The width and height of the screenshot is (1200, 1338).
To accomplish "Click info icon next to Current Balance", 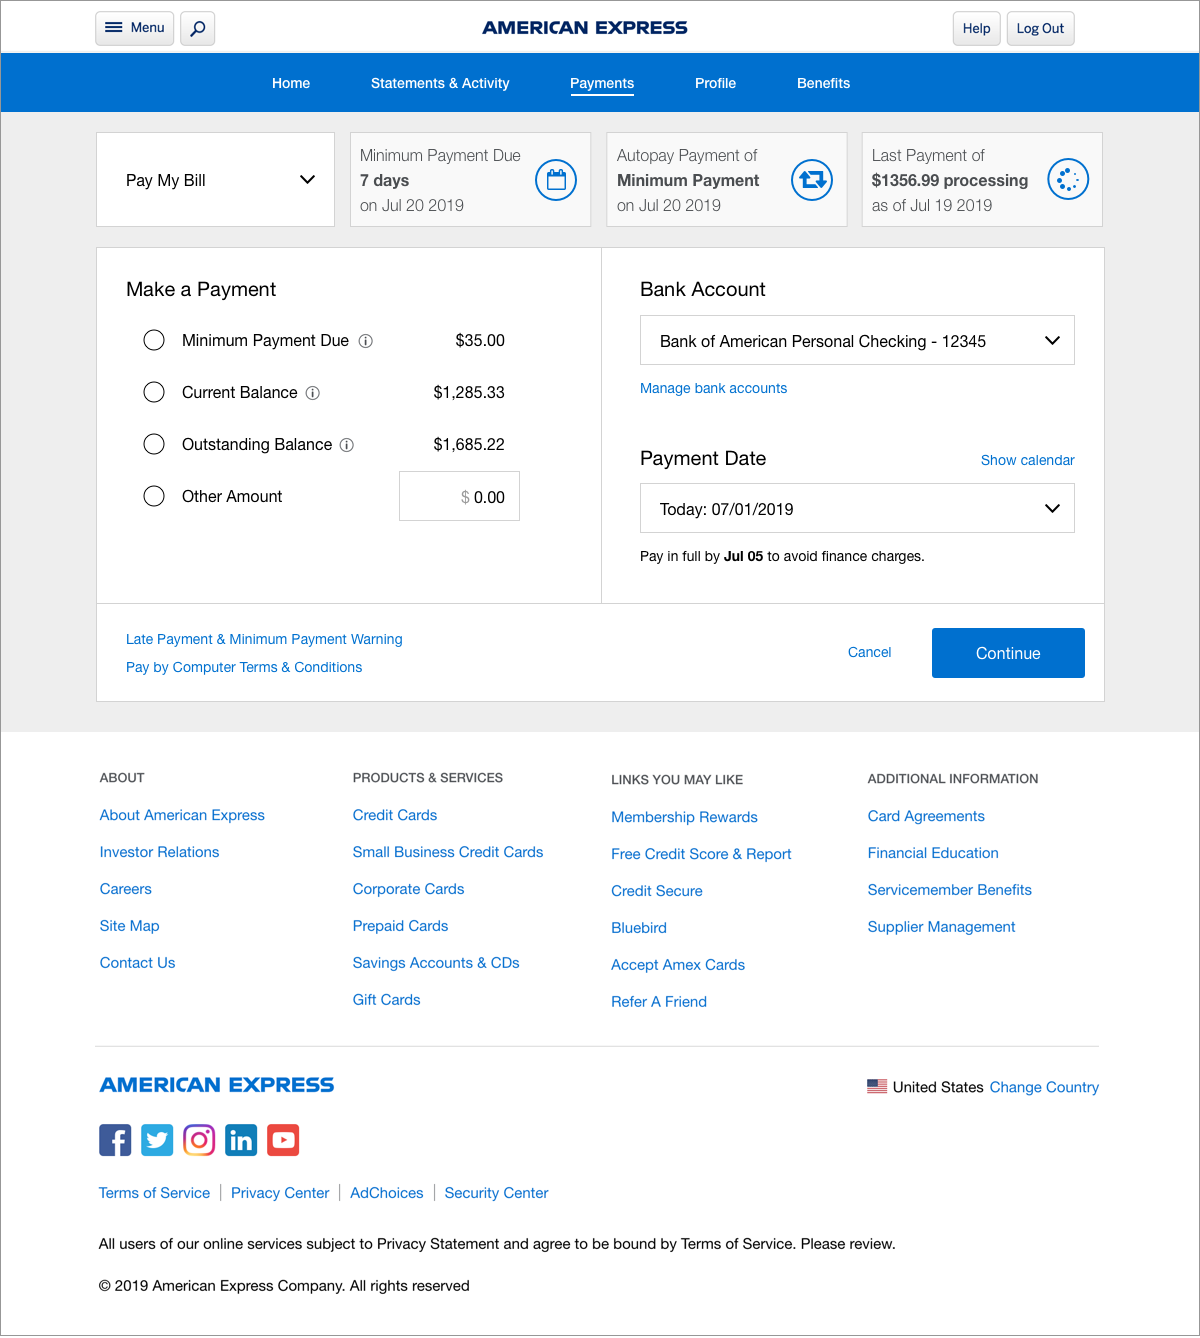I will click(313, 393).
